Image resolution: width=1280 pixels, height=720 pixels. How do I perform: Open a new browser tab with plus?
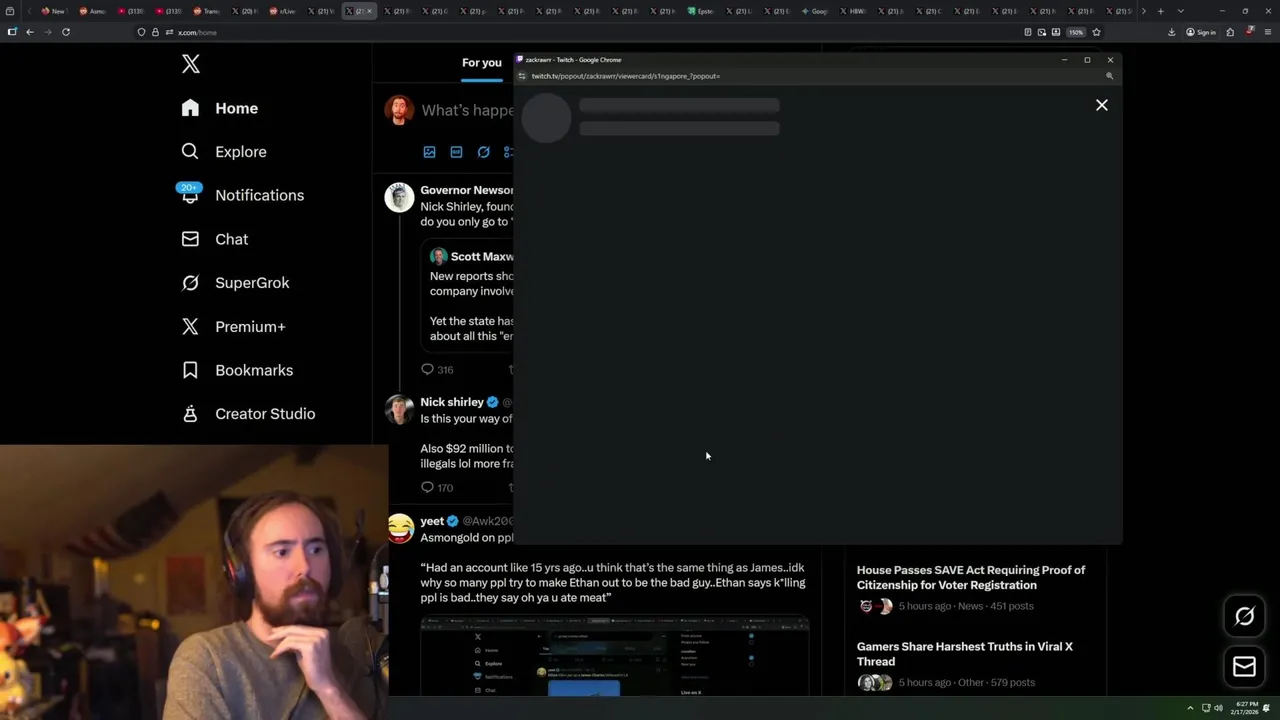coord(1160,11)
